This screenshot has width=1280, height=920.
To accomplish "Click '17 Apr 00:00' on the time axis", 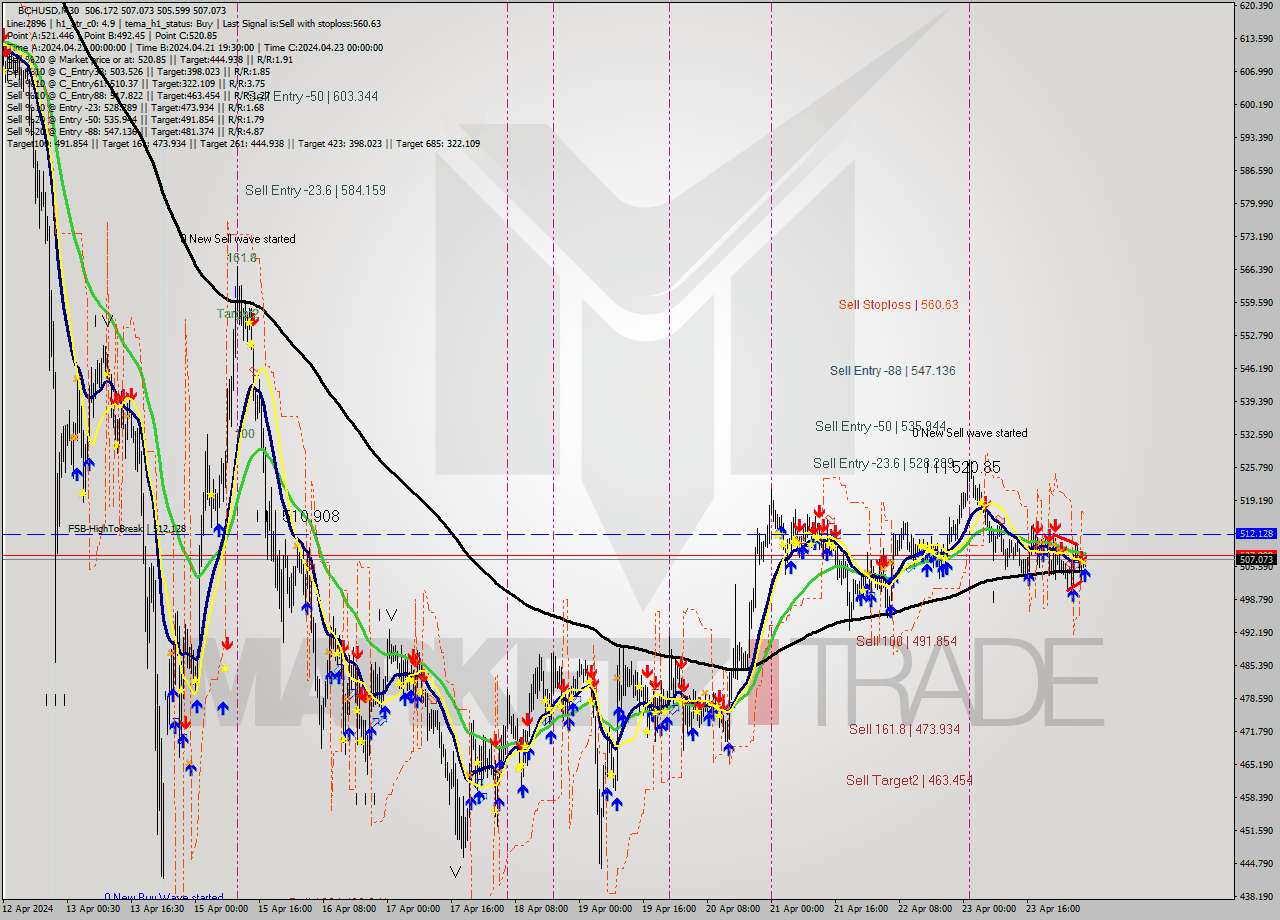I will pyautogui.click(x=413, y=910).
